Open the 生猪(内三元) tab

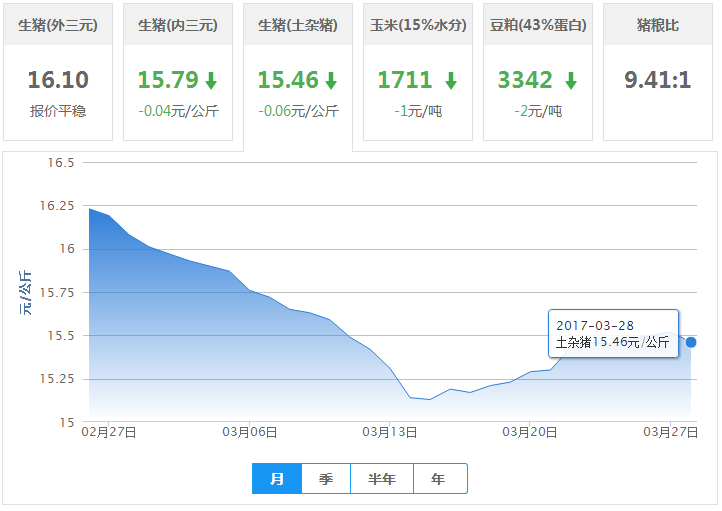coord(178,25)
